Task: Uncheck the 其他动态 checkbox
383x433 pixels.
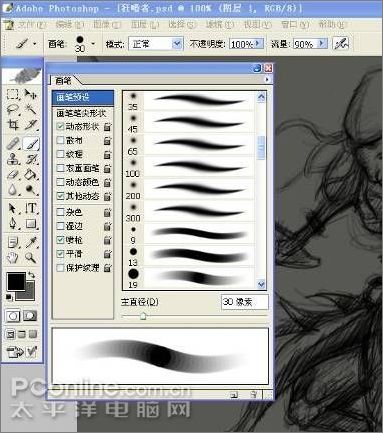Action: [x=60, y=196]
